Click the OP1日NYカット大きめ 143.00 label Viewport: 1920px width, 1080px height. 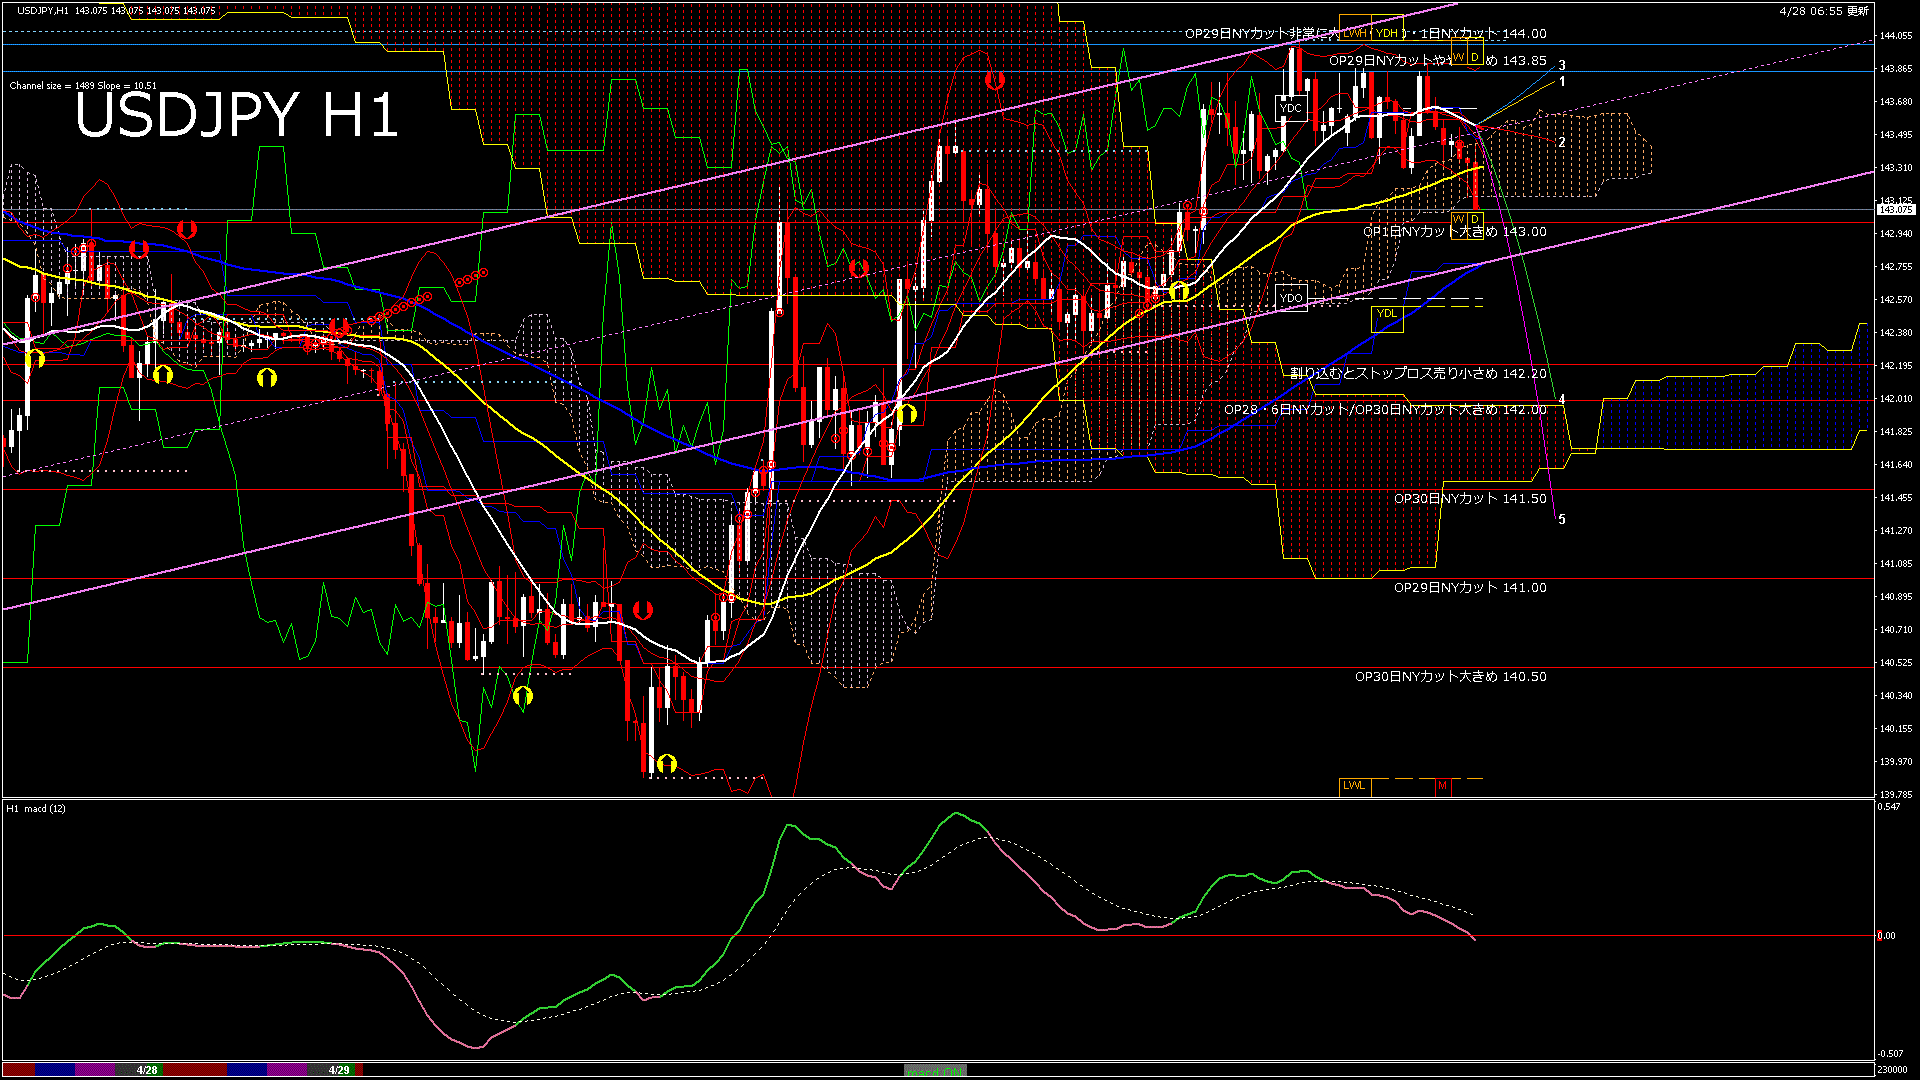coord(1455,232)
